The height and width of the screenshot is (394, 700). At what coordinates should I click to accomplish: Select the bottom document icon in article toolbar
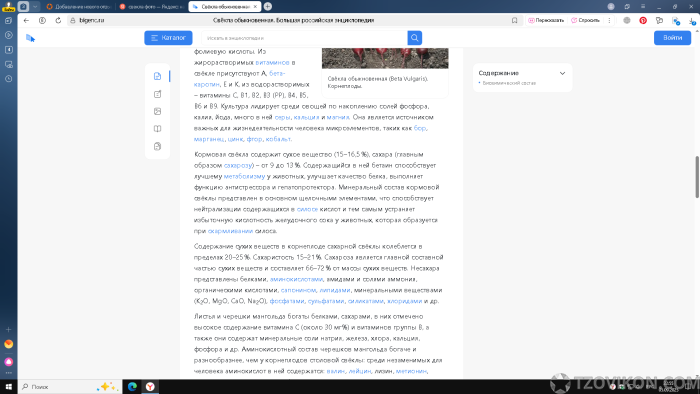tap(157, 146)
